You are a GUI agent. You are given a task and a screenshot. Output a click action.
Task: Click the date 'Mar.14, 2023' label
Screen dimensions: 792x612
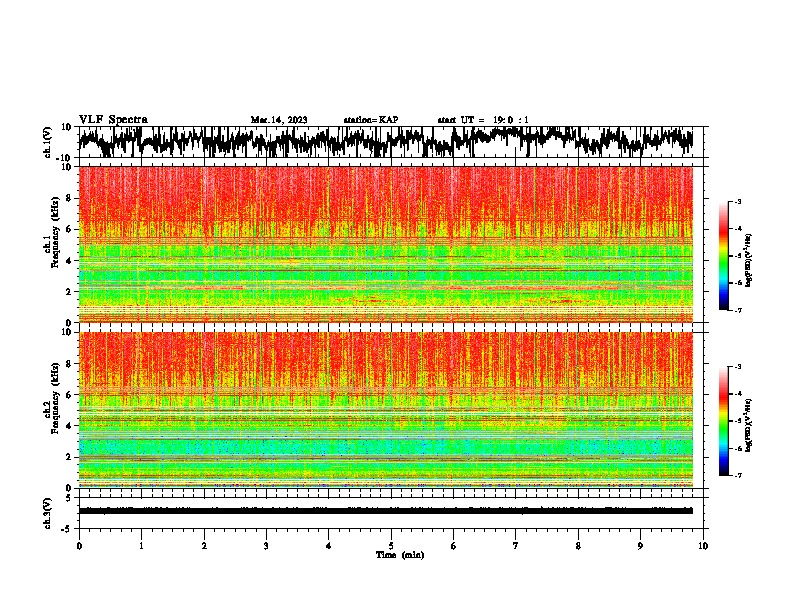coord(279,120)
